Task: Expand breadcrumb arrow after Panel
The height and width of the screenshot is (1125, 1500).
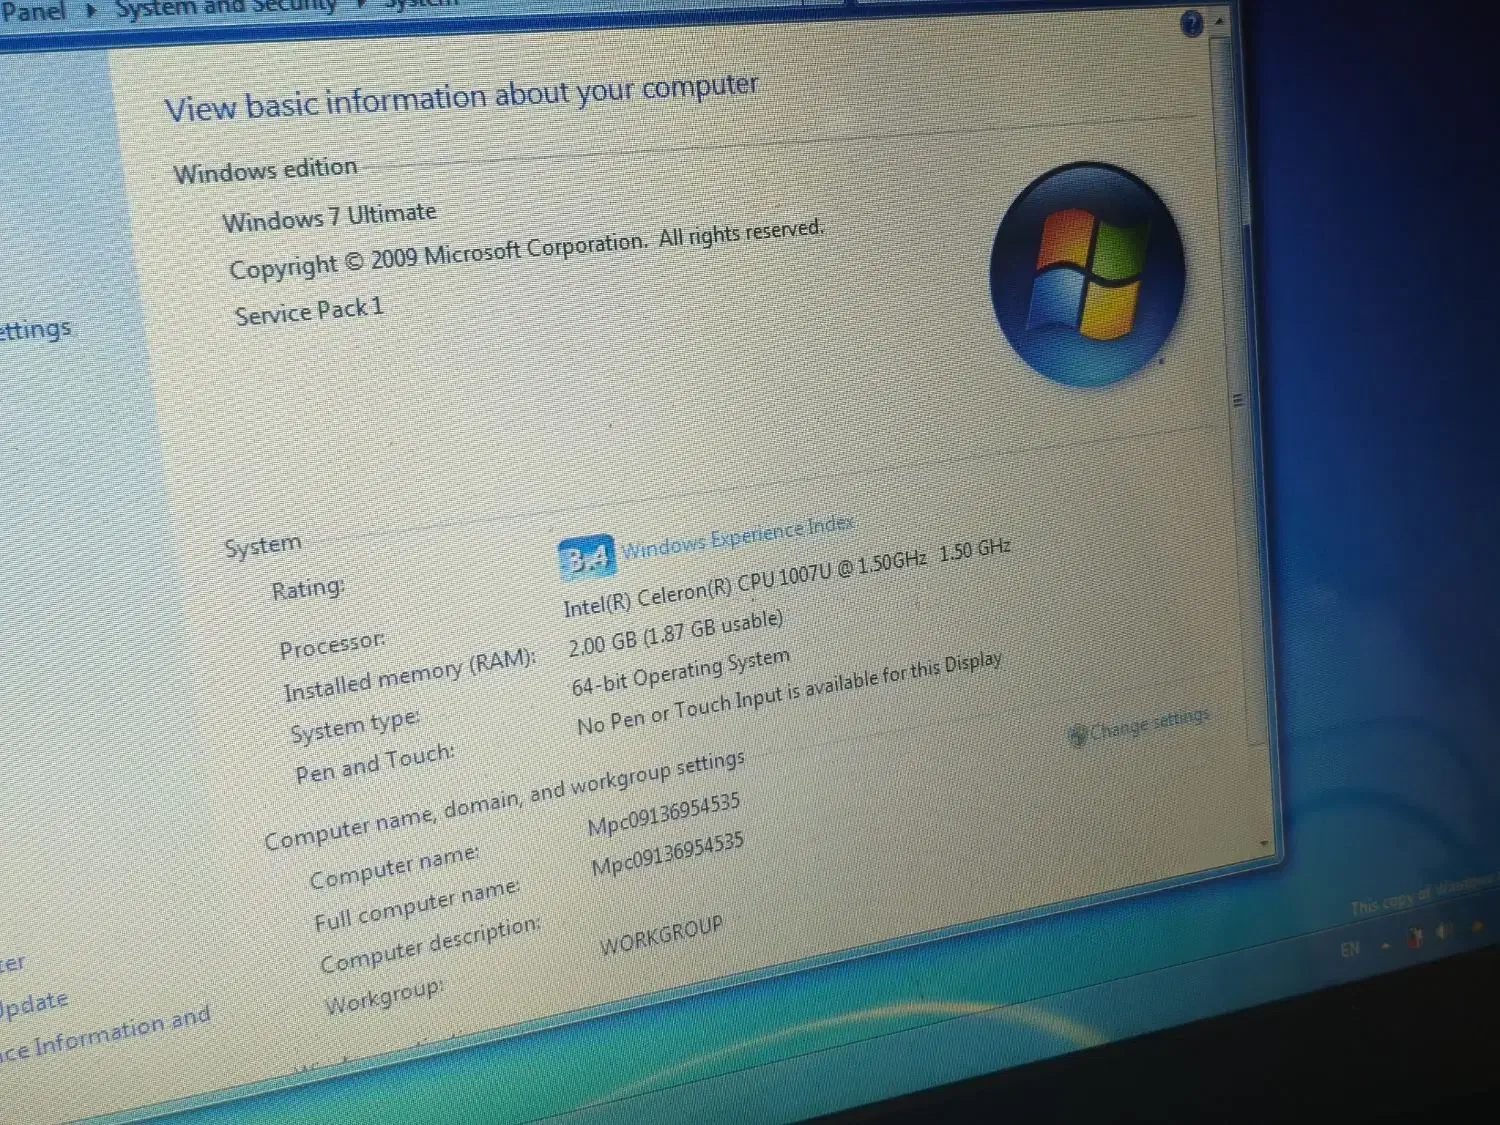Action: coord(91,12)
